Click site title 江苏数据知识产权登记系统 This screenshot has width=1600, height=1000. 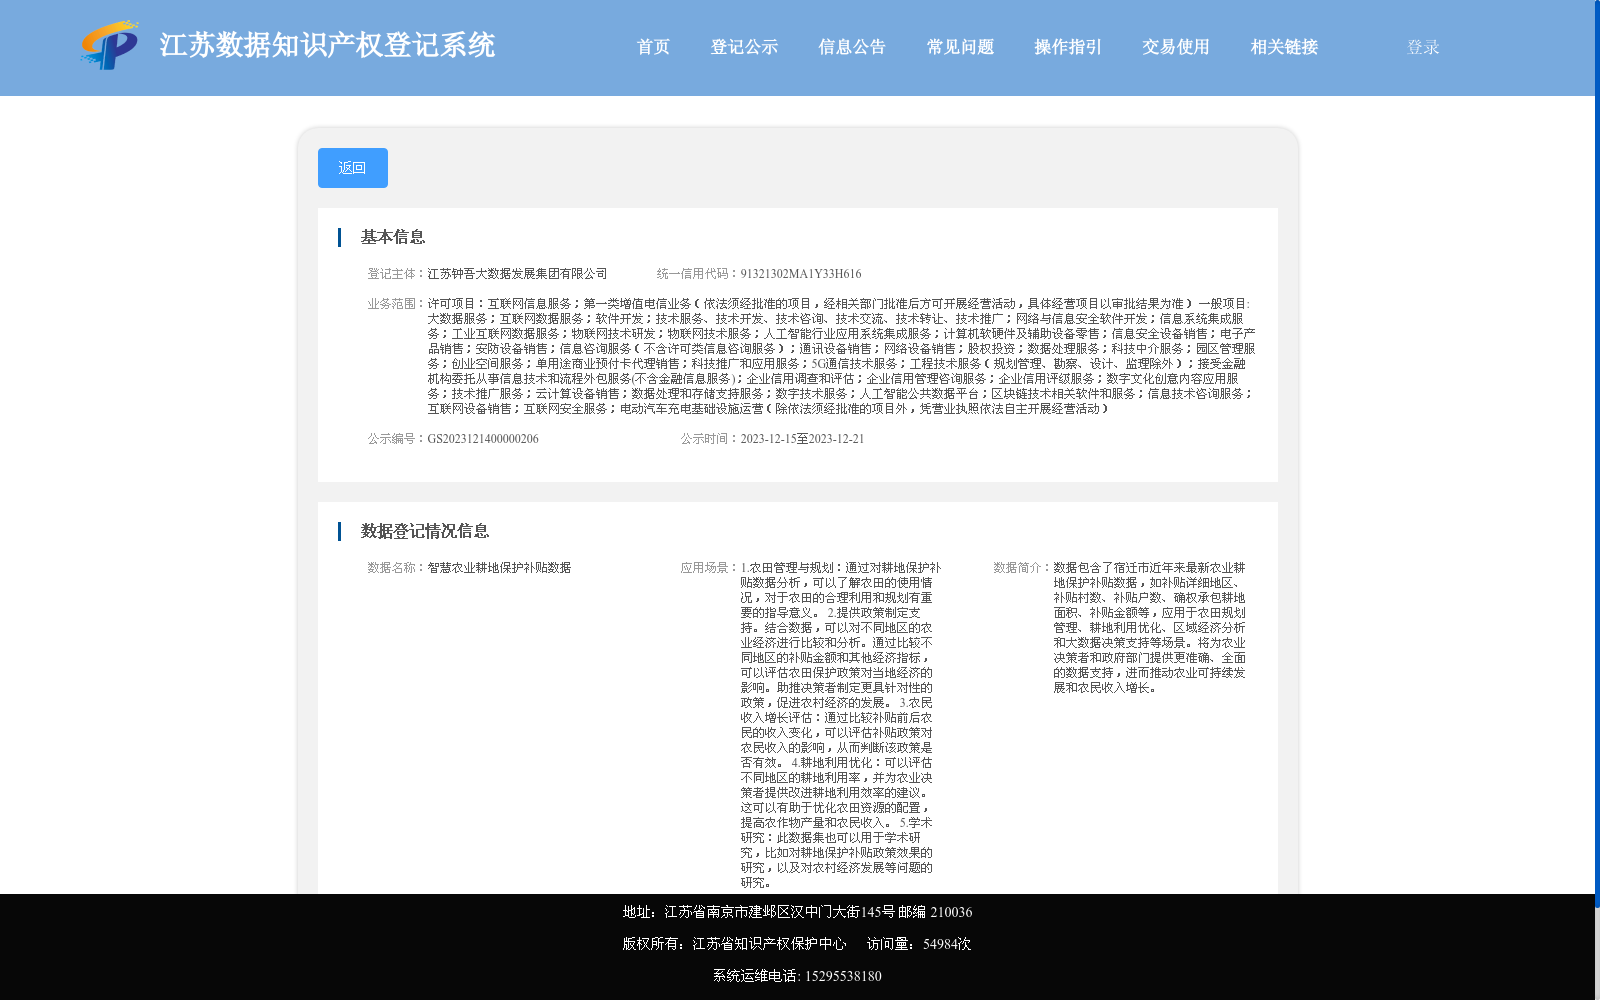pyautogui.click(x=327, y=45)
